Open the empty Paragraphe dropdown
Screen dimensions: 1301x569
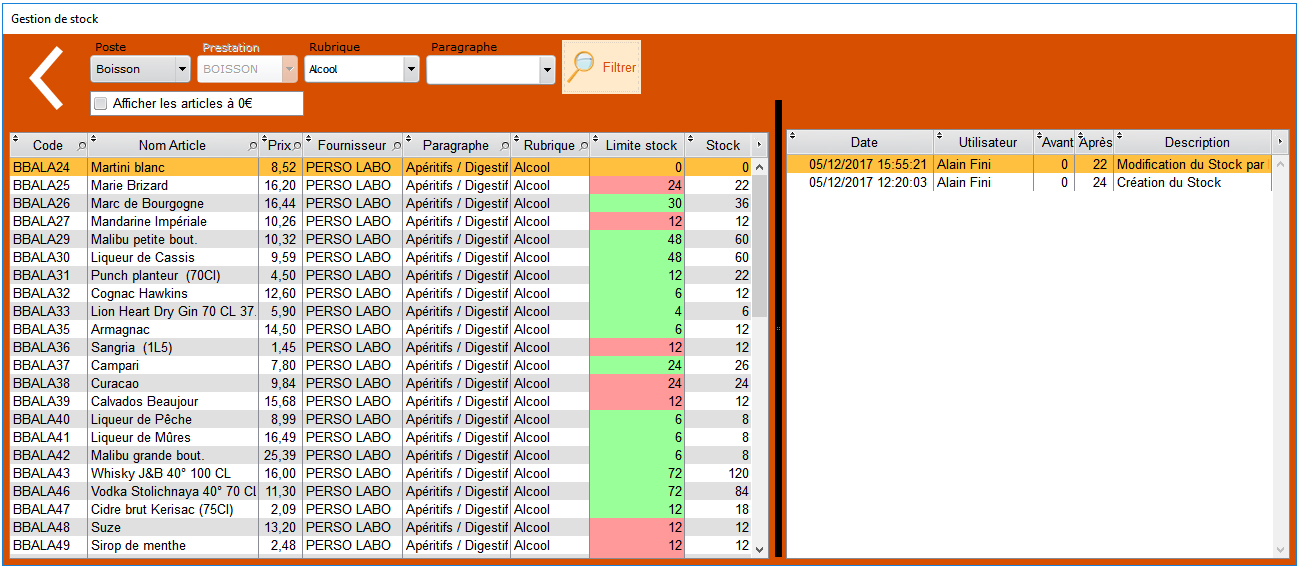tap(546, 70)
